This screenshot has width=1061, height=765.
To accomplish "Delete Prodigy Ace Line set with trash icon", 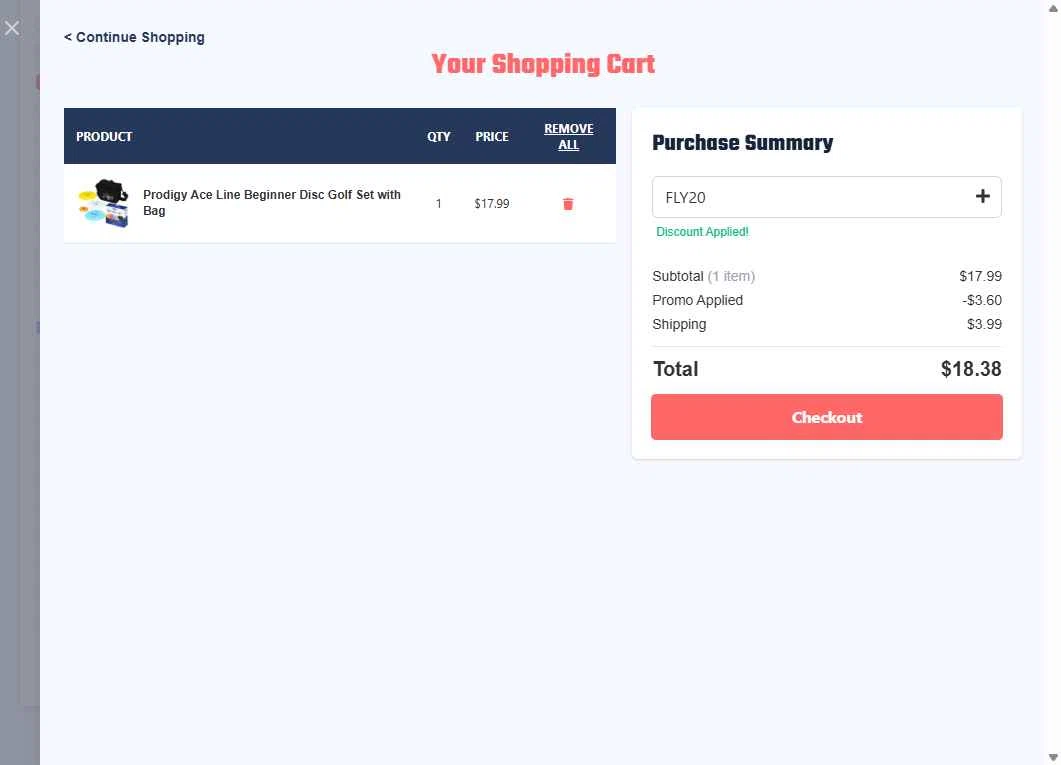I will [568, 204].
